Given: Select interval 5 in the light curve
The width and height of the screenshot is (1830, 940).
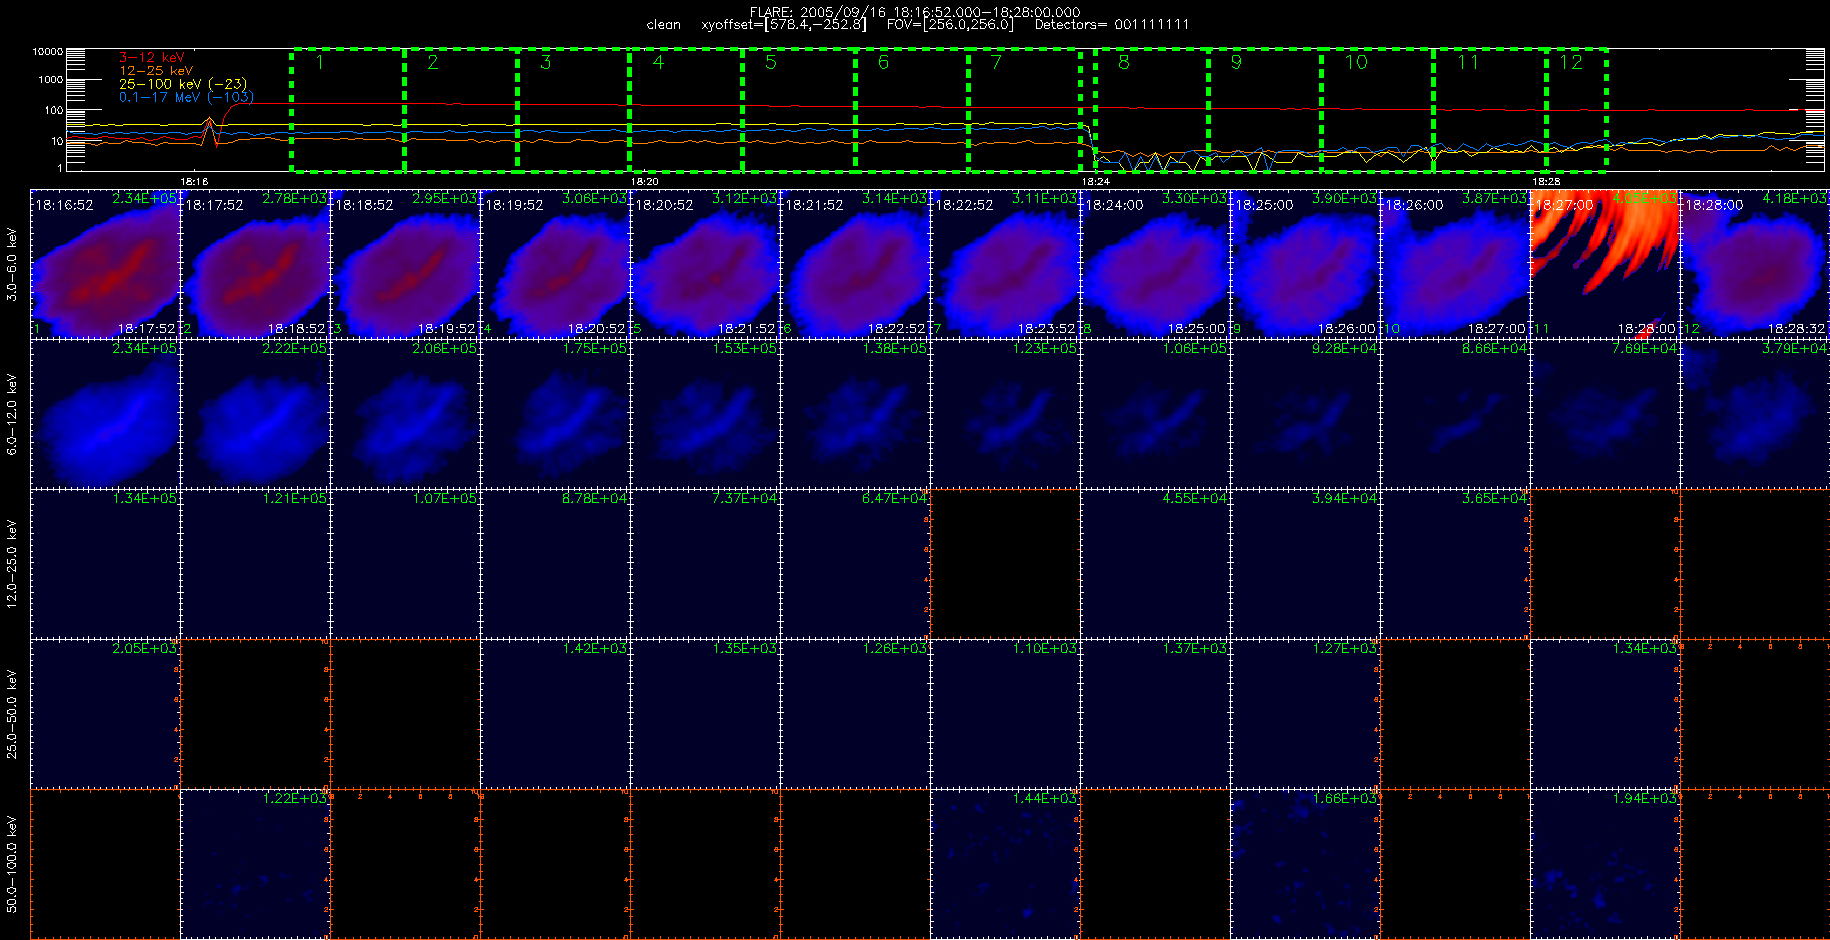Looking at the screenshot, I should (x=799, y=110).
